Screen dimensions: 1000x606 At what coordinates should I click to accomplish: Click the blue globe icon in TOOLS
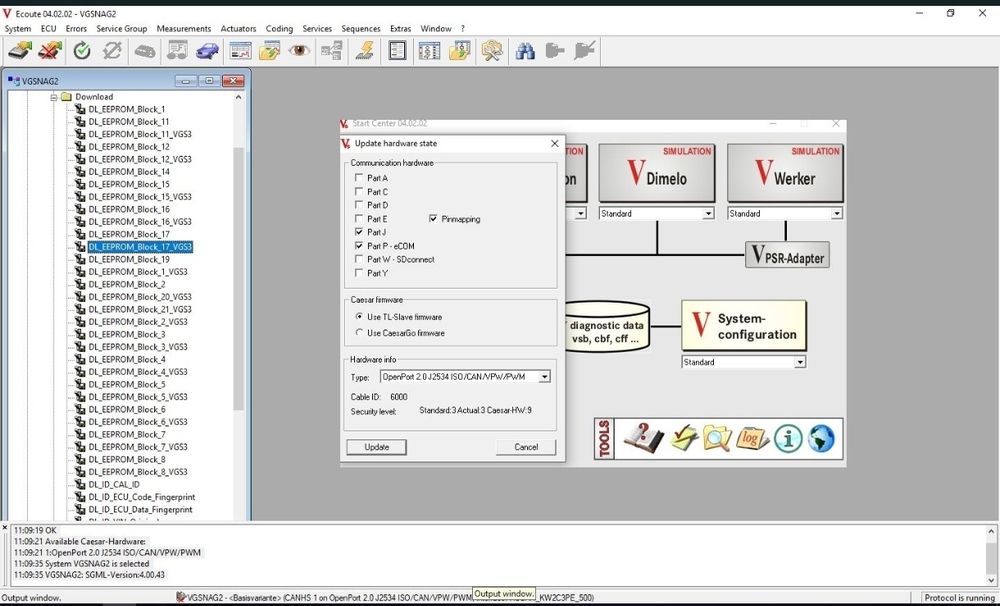pyautogui.click(x=821, y=439)
